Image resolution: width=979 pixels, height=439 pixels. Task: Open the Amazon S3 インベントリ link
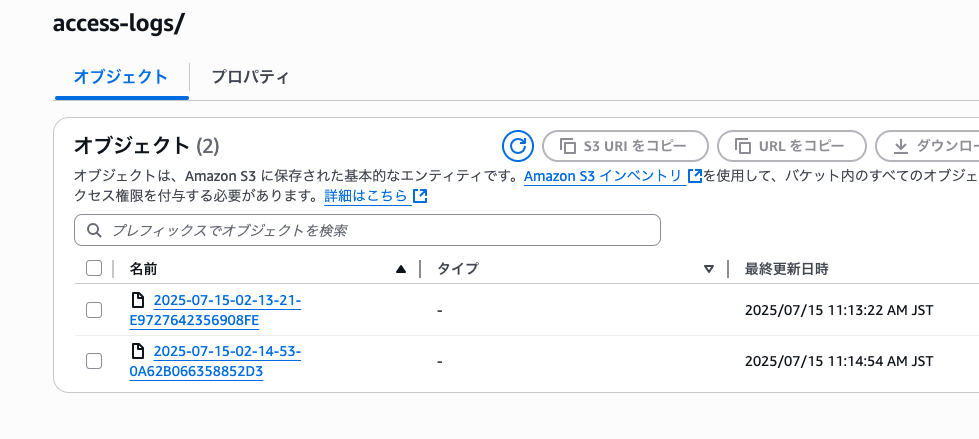[x=603, y=176]
